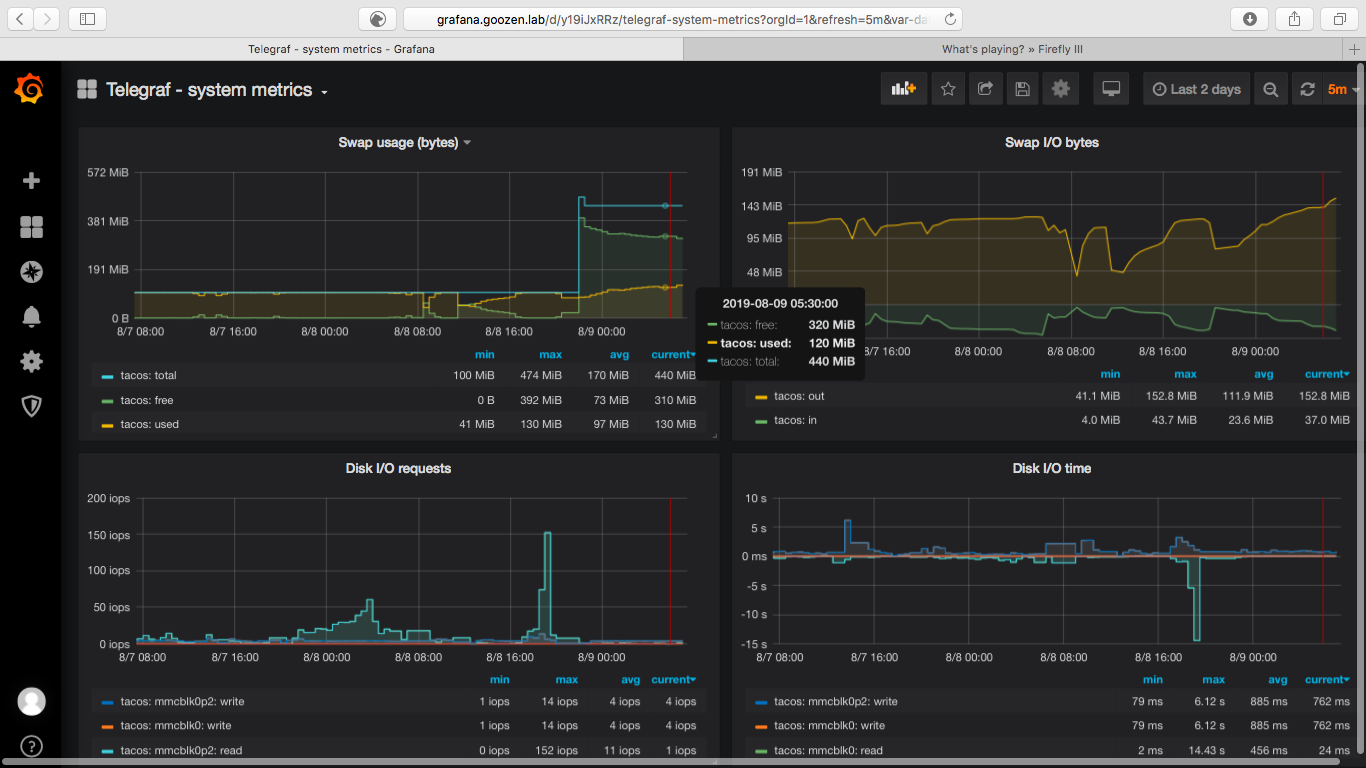
Task: Open the Grafana home logo
Action: tap(30, 89)
